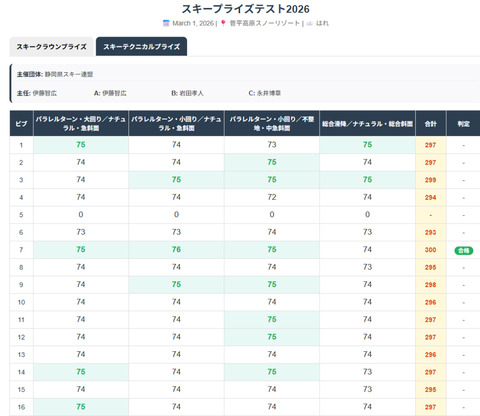Click bib number 11
Viewport: 480px width, 416px height.
pos(21,320)
